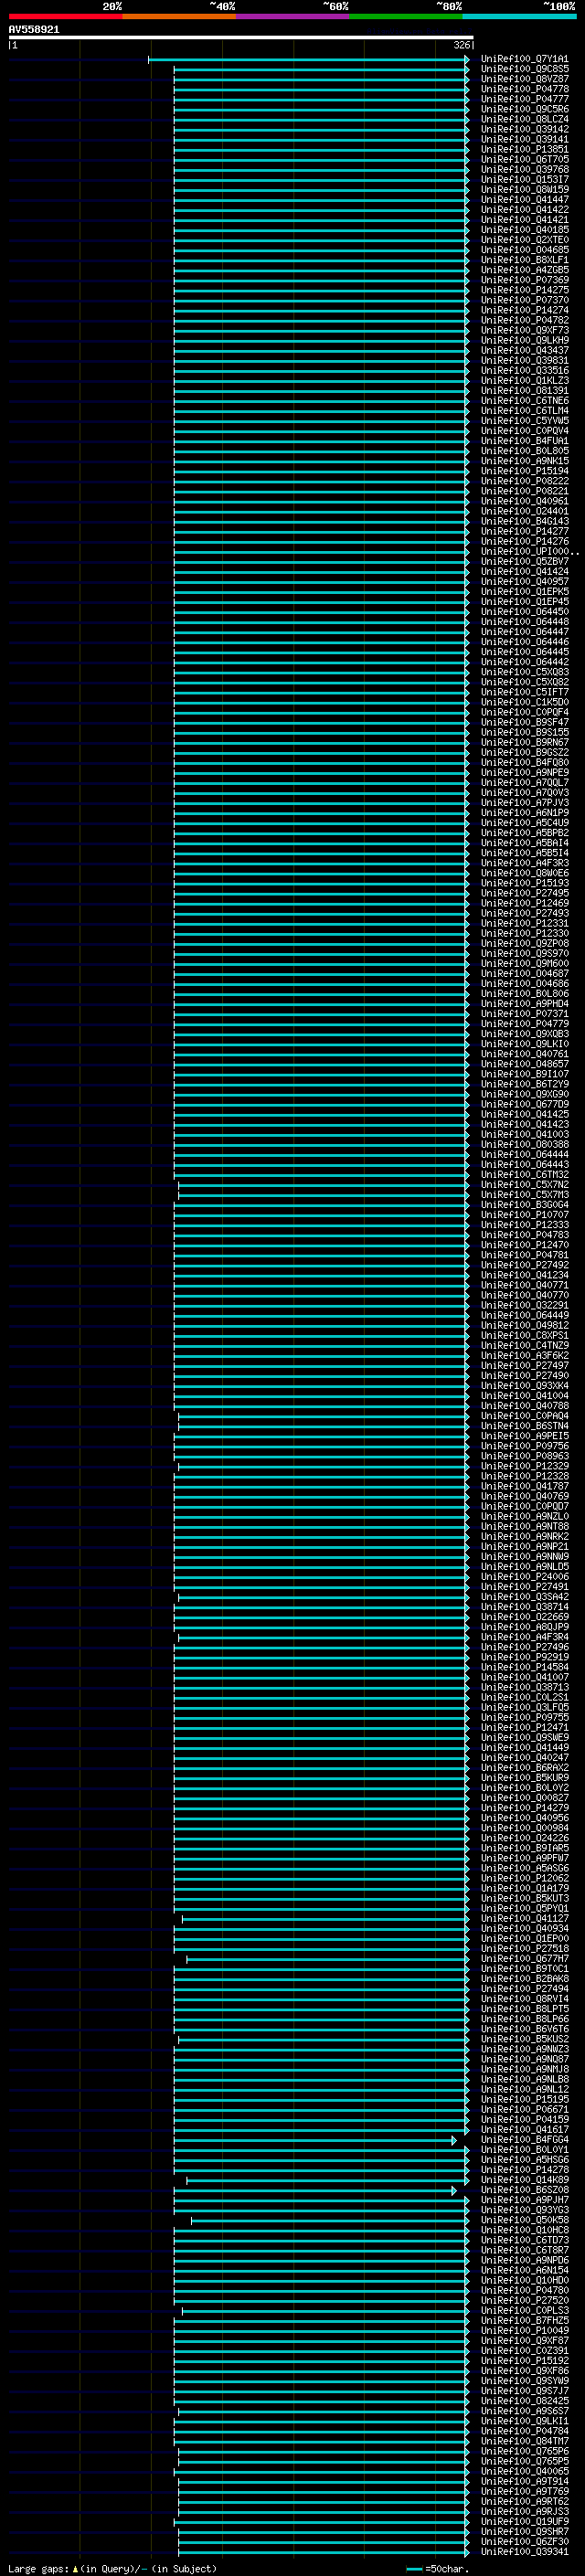Select the UniRef100_B9SF47 label
The image size is (585, 2576).
point(524,722)
